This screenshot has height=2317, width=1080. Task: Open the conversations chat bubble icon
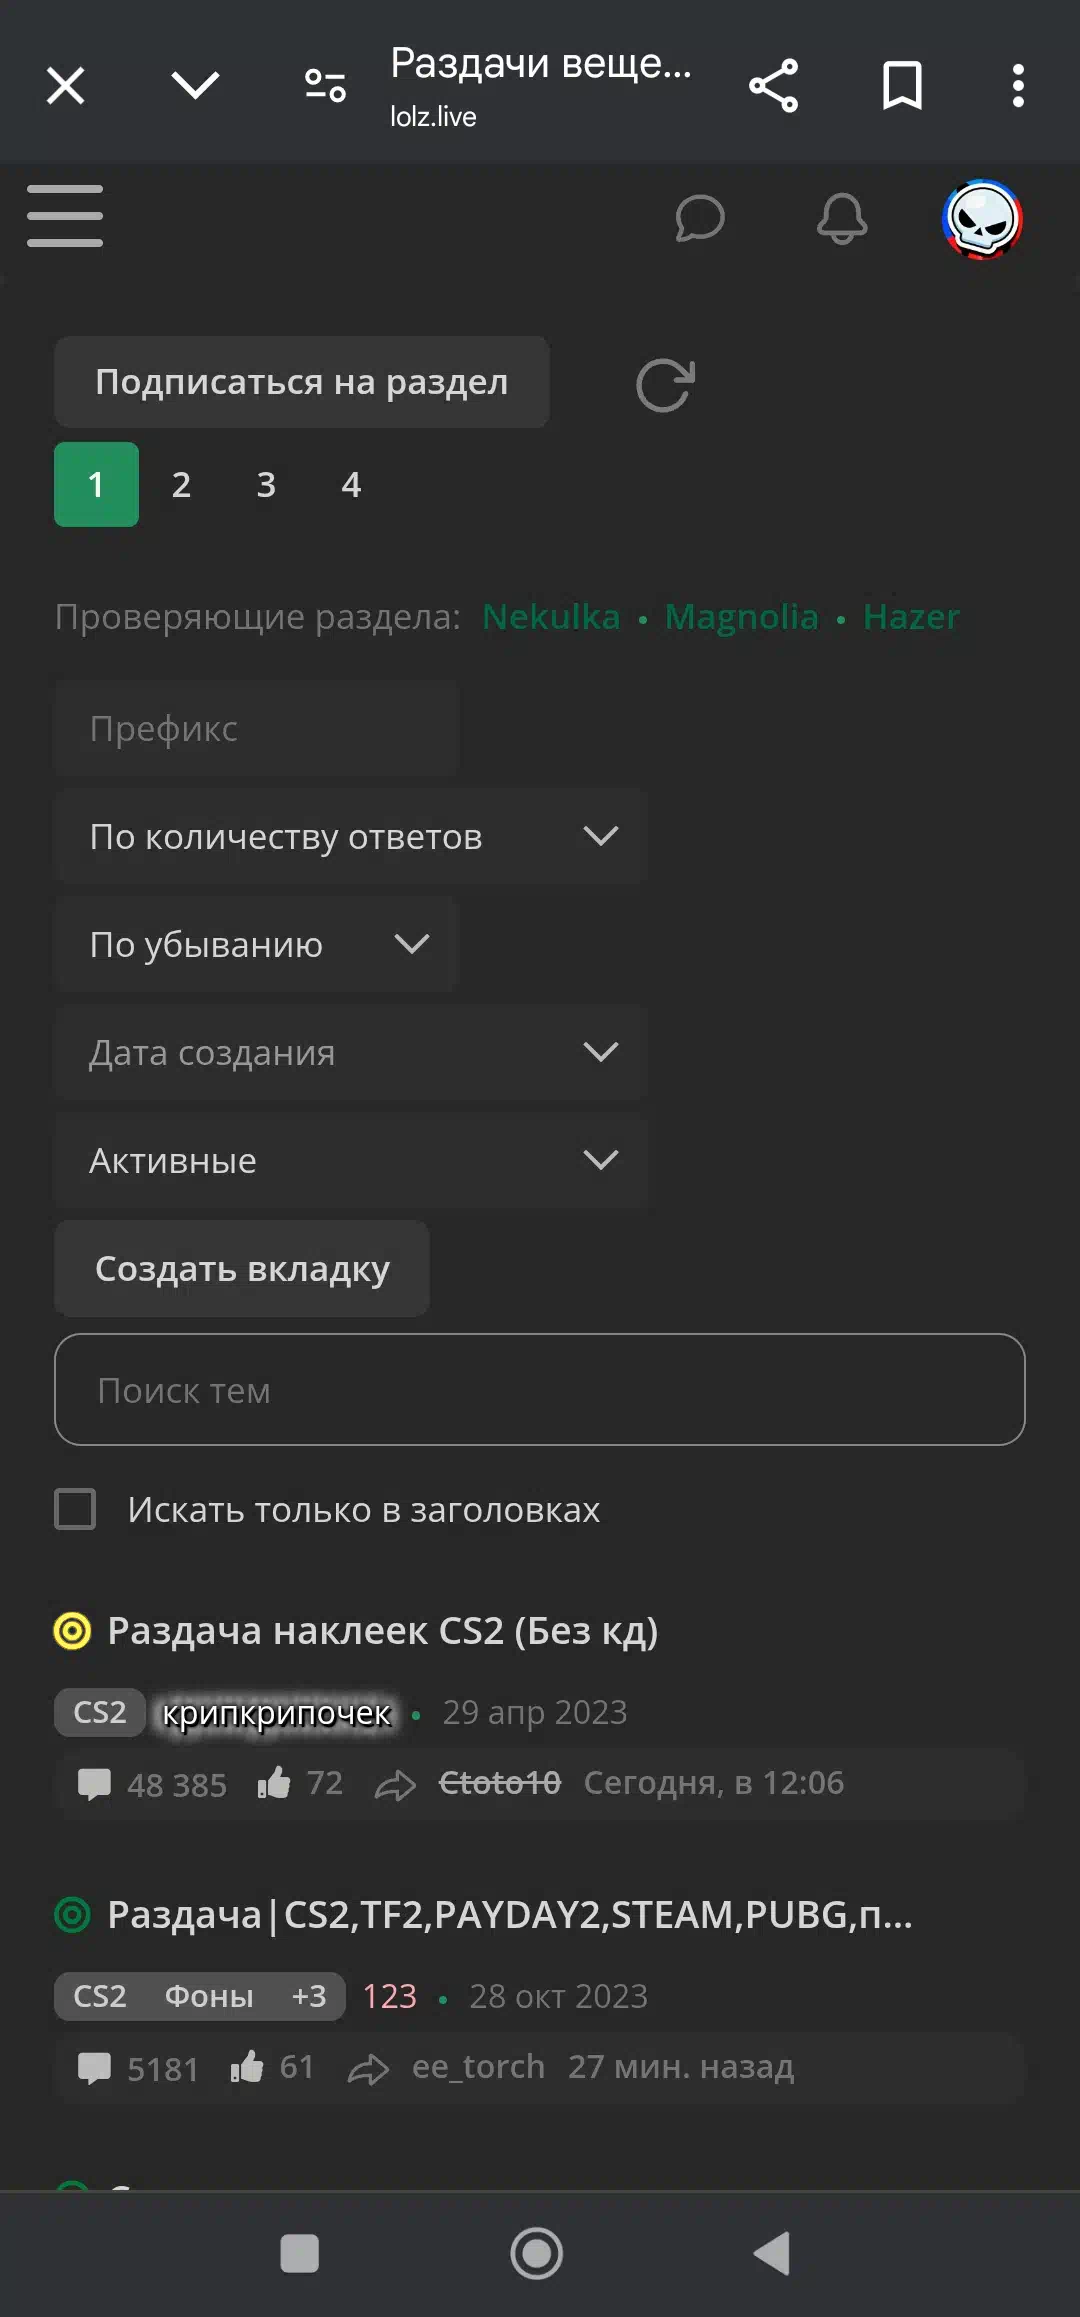tap(700, 218)
